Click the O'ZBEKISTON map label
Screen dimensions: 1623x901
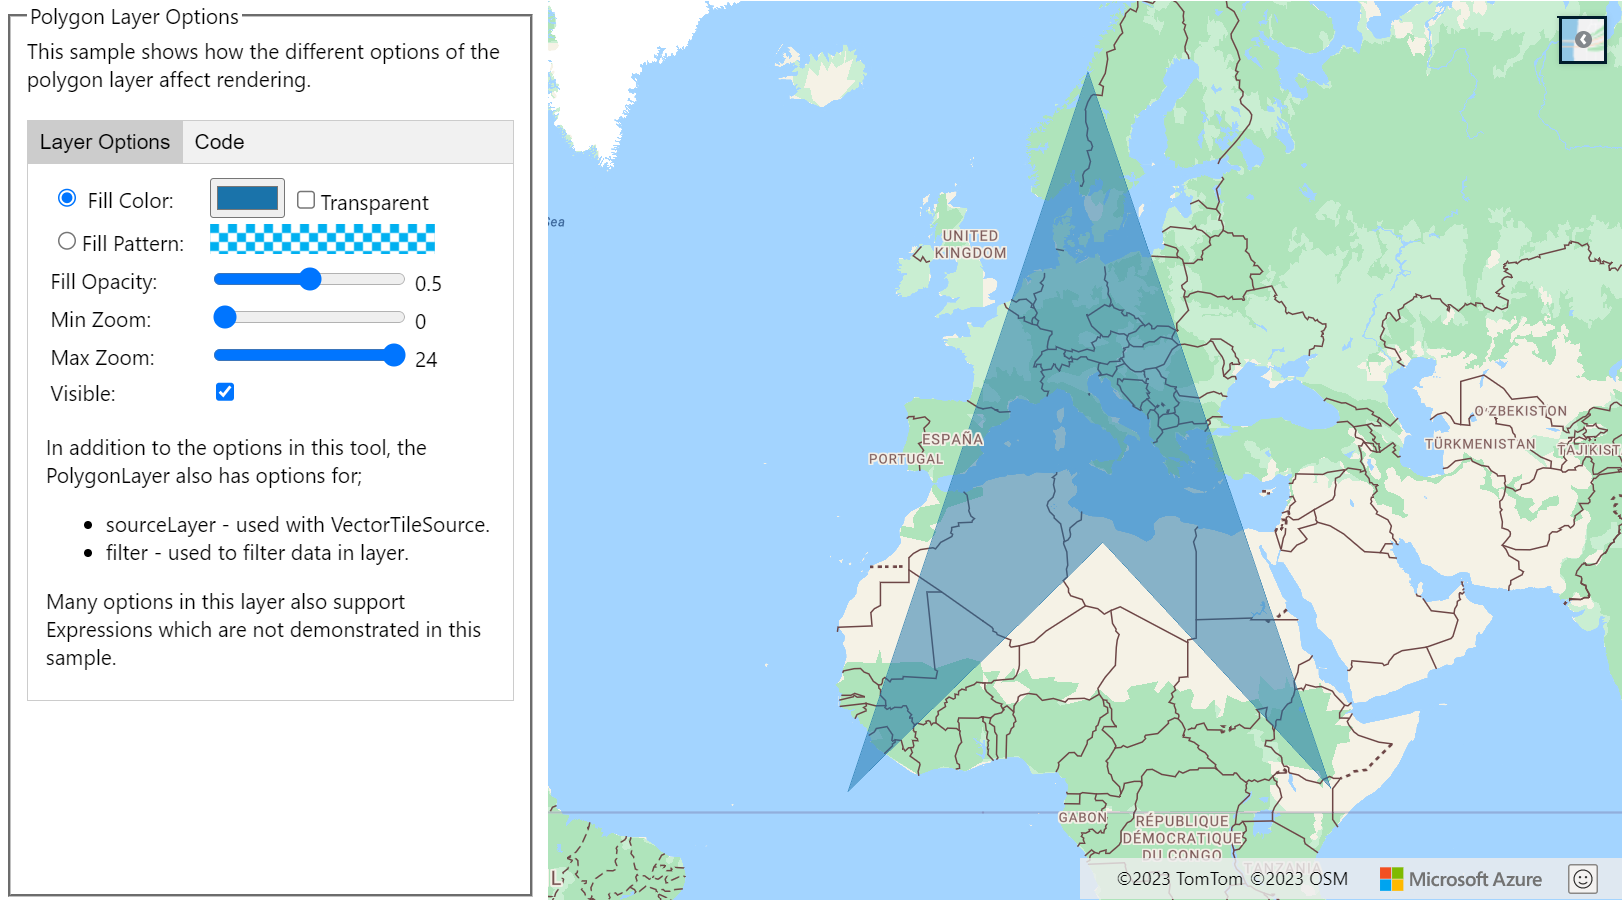coord(1520,411)
